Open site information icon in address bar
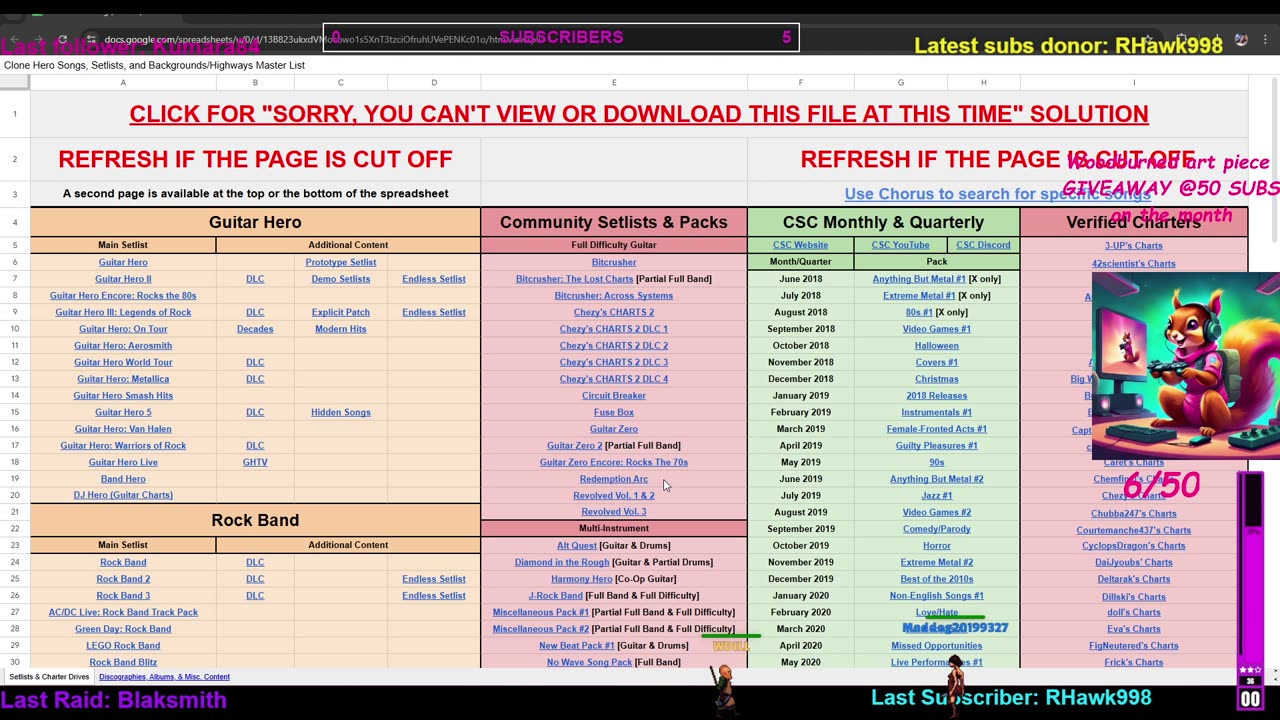 90,40
